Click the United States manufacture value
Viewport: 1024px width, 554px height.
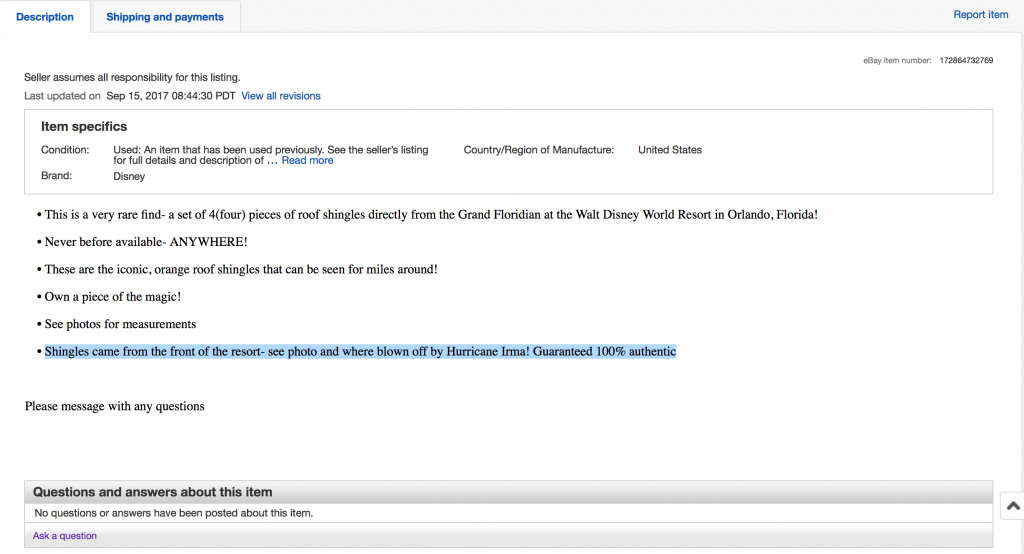point(670,150)
